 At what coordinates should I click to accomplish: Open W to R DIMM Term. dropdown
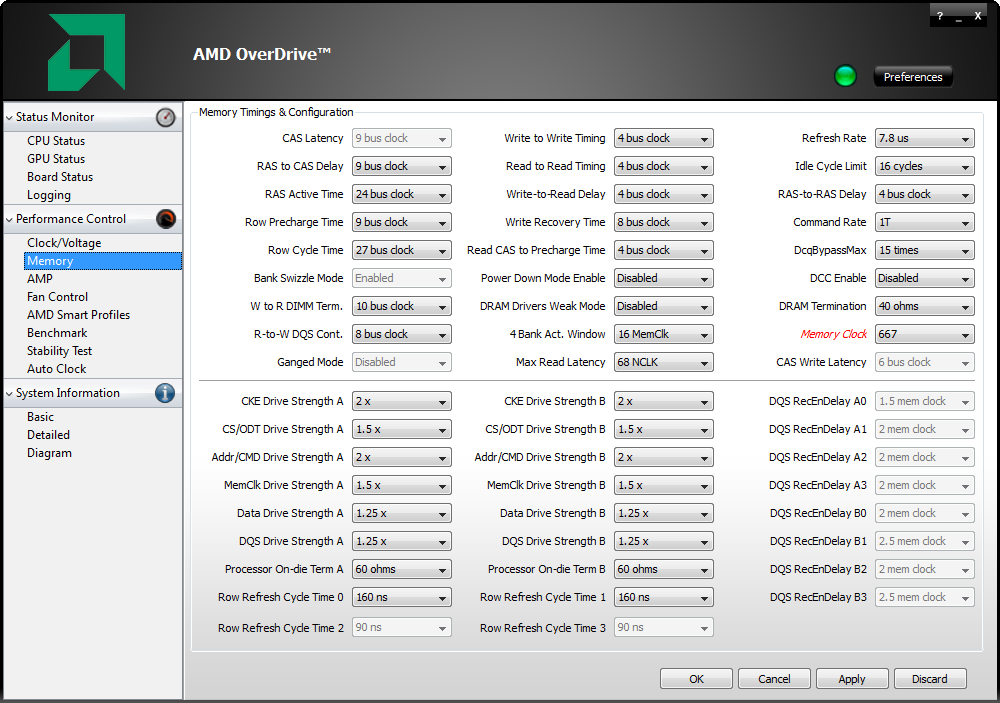[x=402, y=306]
